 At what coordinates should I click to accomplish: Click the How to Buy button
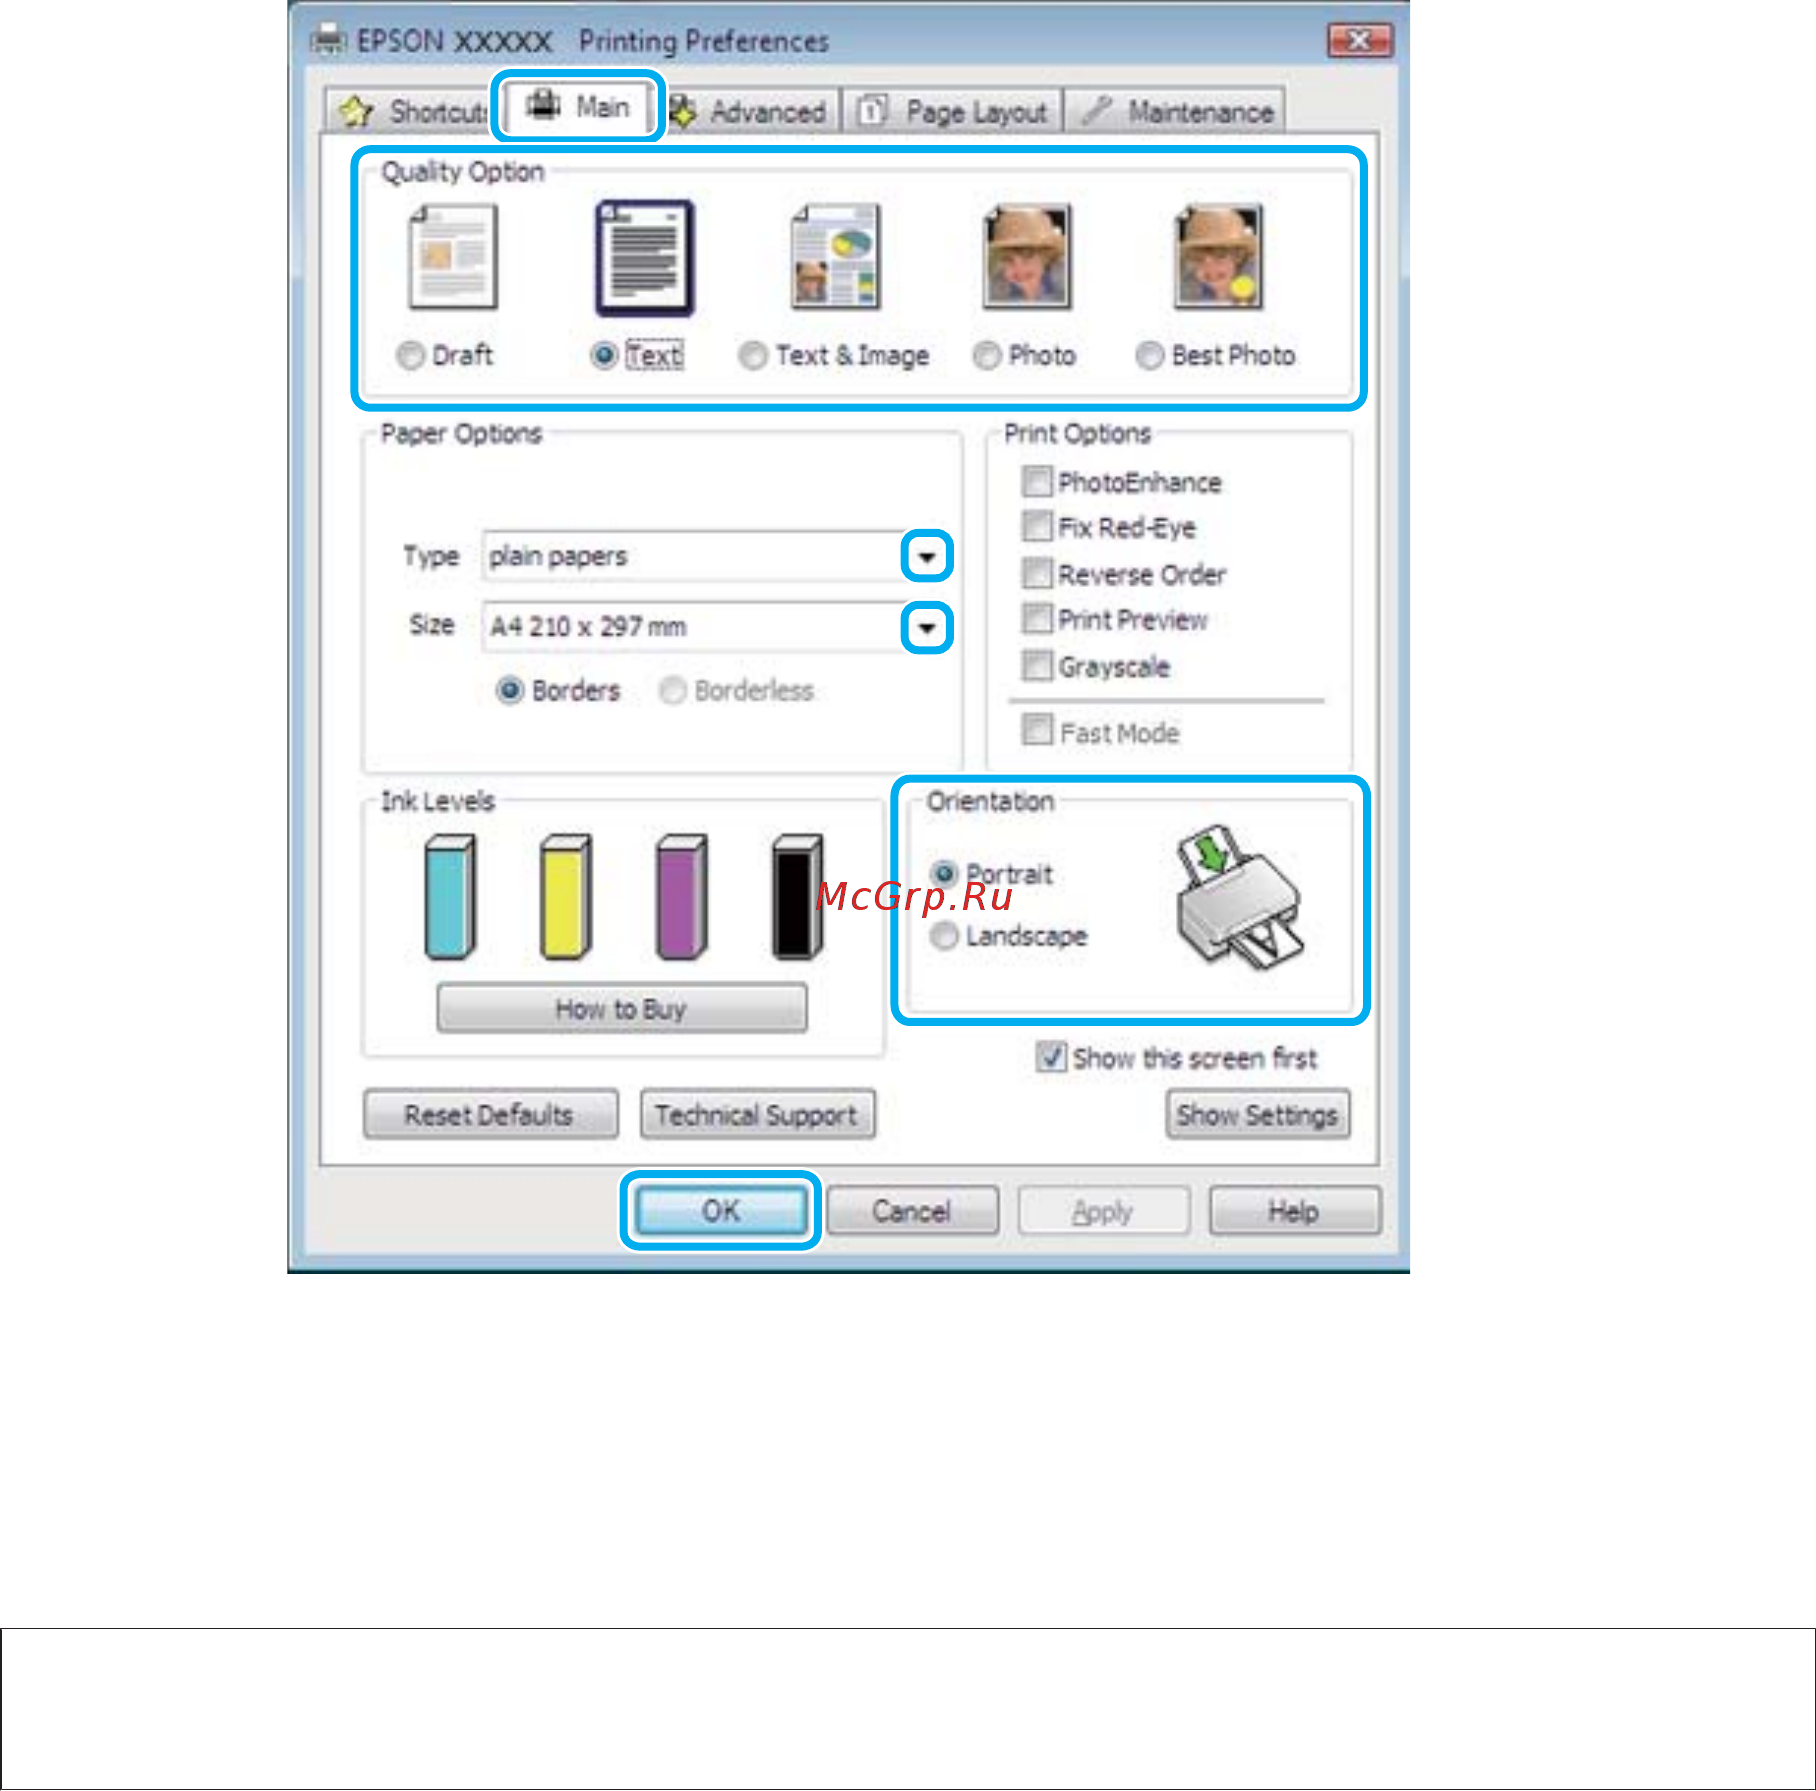click(x=622, y=1008)
